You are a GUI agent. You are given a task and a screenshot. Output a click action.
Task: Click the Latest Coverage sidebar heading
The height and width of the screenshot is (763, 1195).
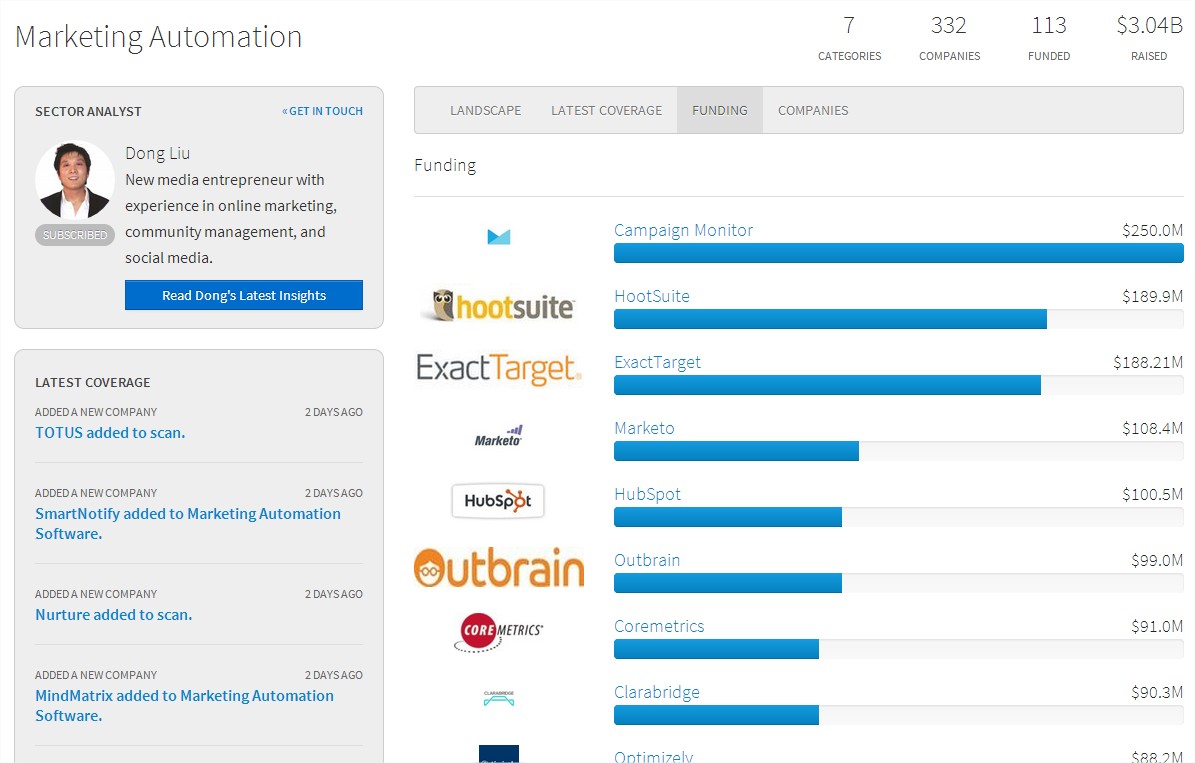(92, 383)
